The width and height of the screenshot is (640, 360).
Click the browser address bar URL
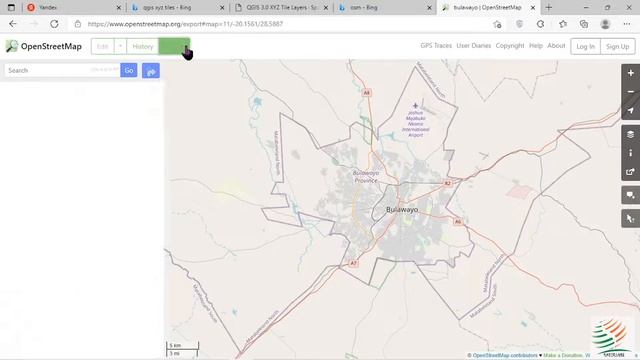click(x=185, y=24)
